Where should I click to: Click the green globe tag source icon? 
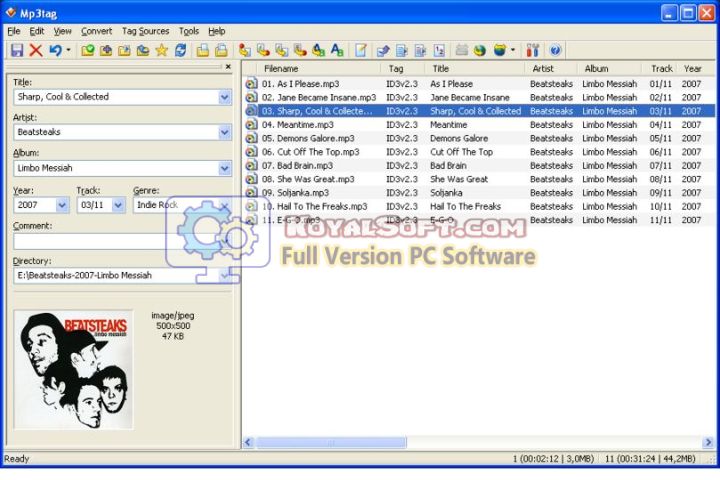[480, 50]
